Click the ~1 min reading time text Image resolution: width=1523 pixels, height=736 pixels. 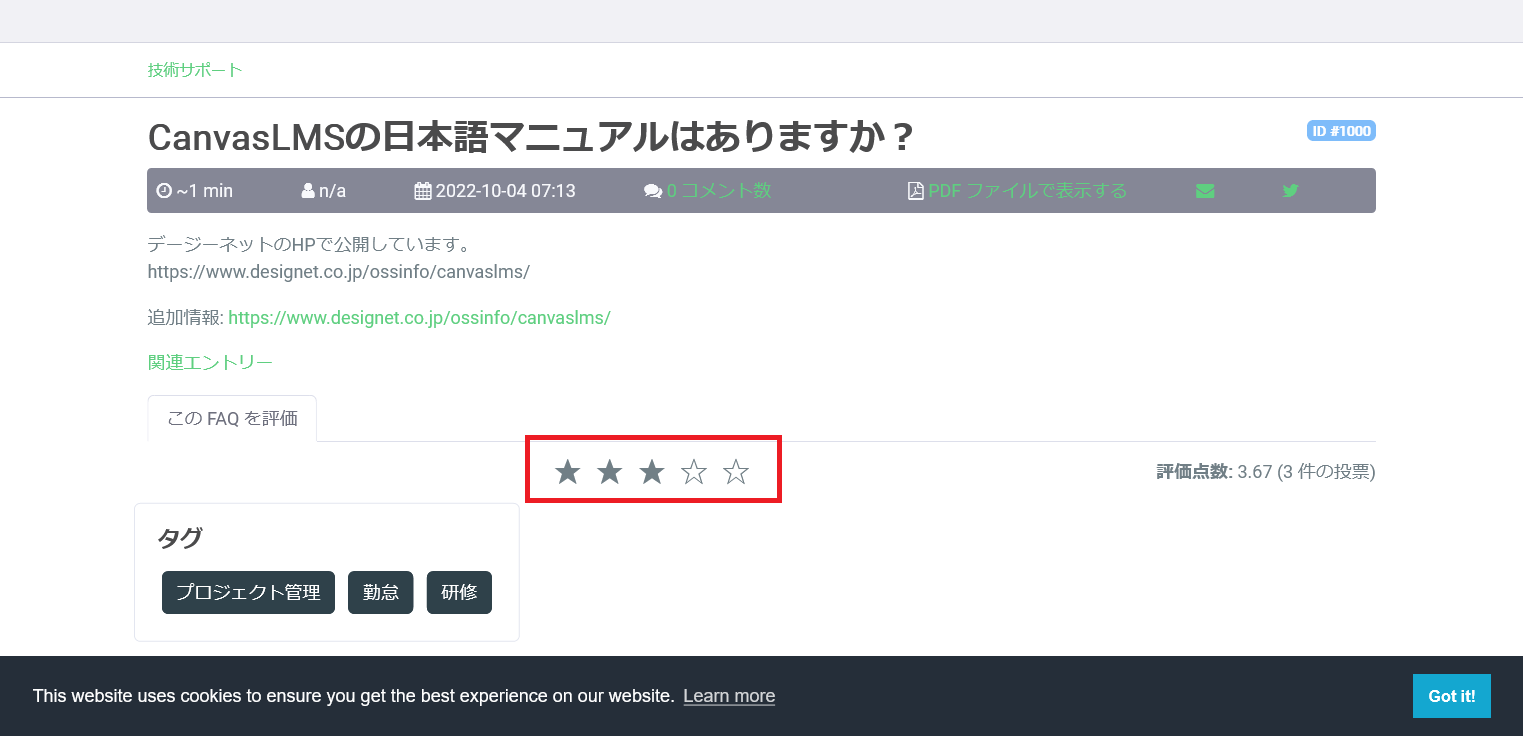205,191
